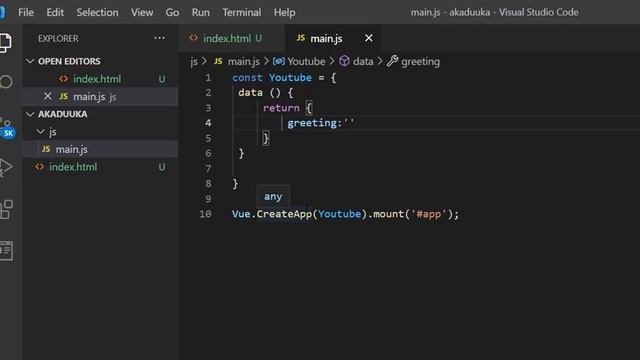Collapse the AKADUUKA folder section

coord(30,114)
